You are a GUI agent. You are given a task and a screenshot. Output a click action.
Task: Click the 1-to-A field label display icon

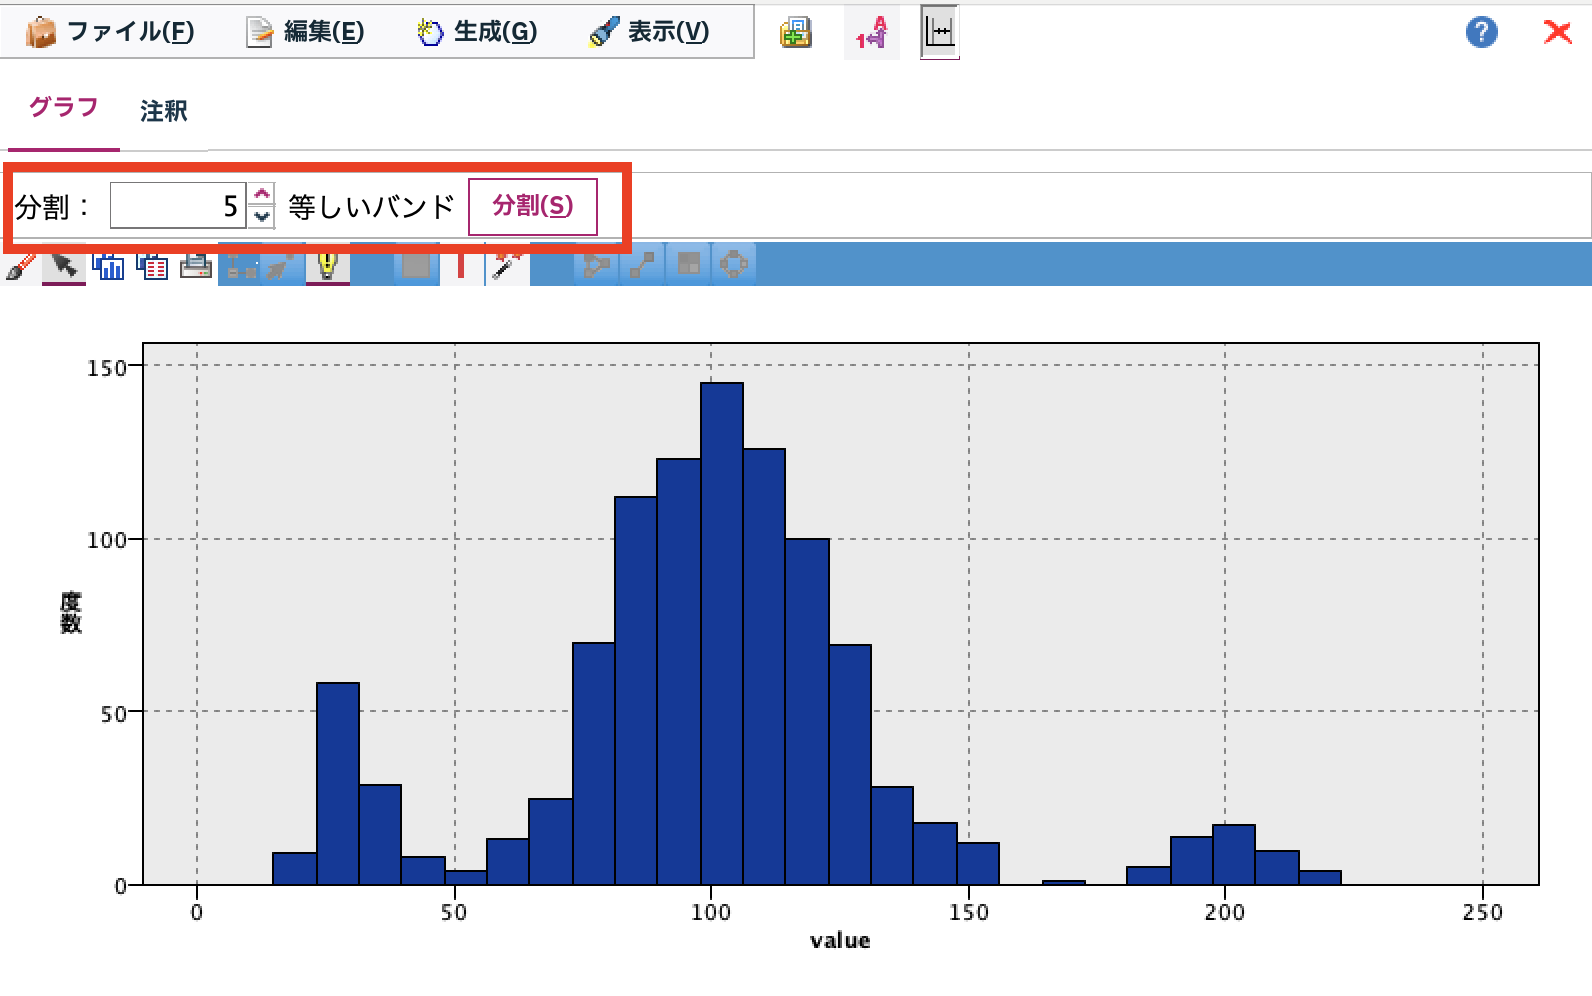click(x=871, y=33)
